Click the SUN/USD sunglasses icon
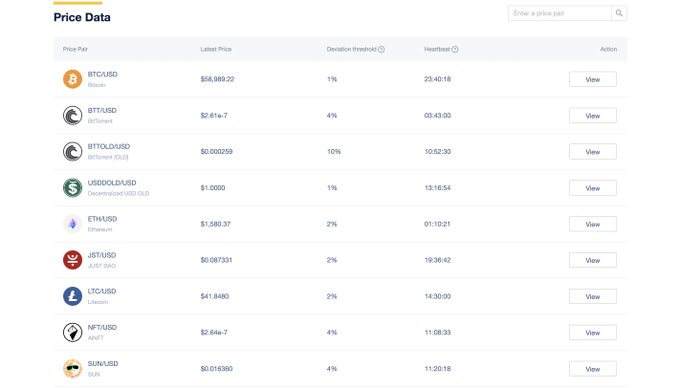 pos(72,369)
